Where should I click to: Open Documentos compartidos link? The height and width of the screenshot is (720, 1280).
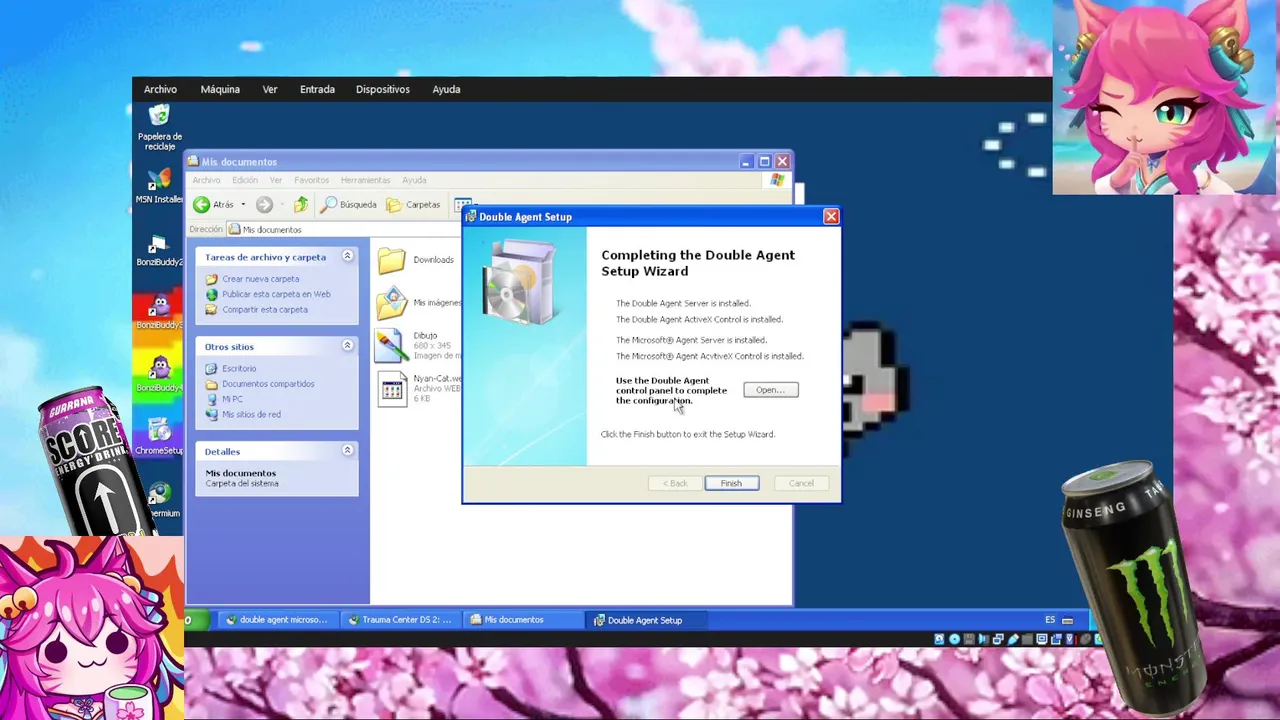pyautogui.click(x=268, y=383)
